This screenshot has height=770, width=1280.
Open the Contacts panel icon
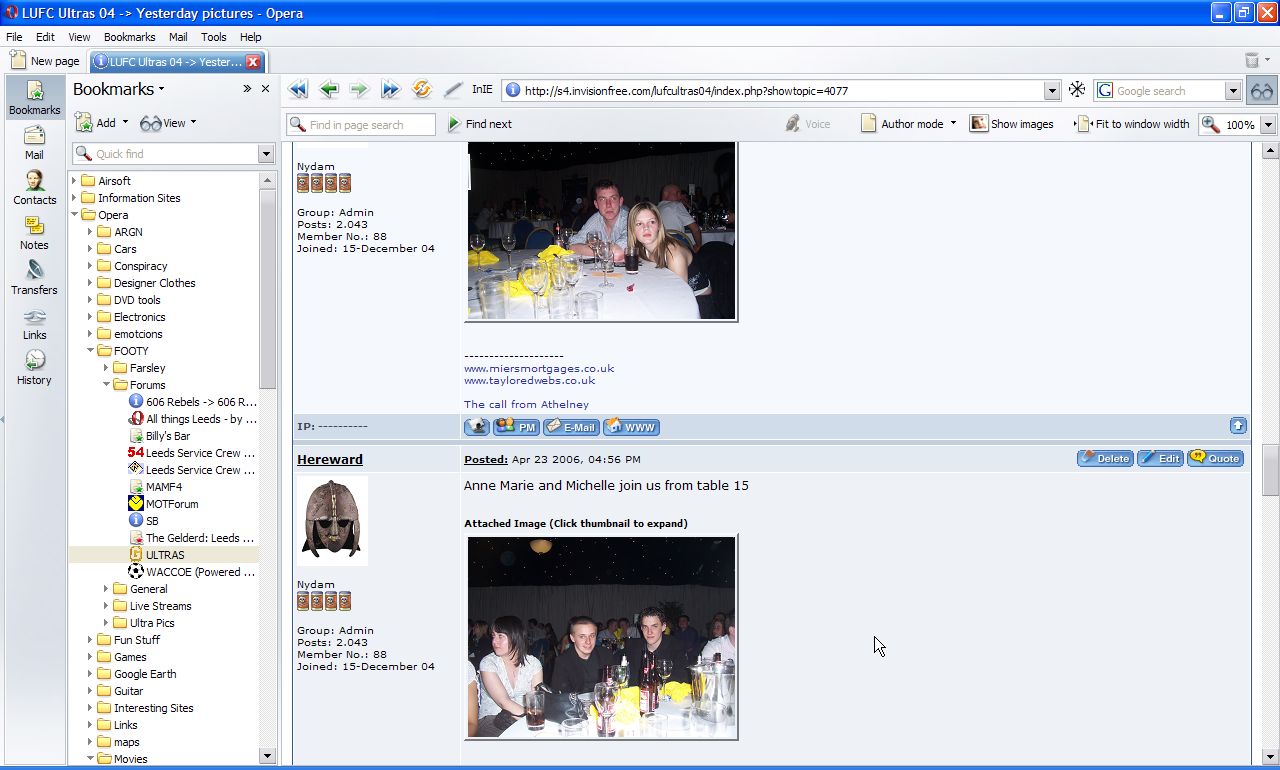click(x=34, y=188)
